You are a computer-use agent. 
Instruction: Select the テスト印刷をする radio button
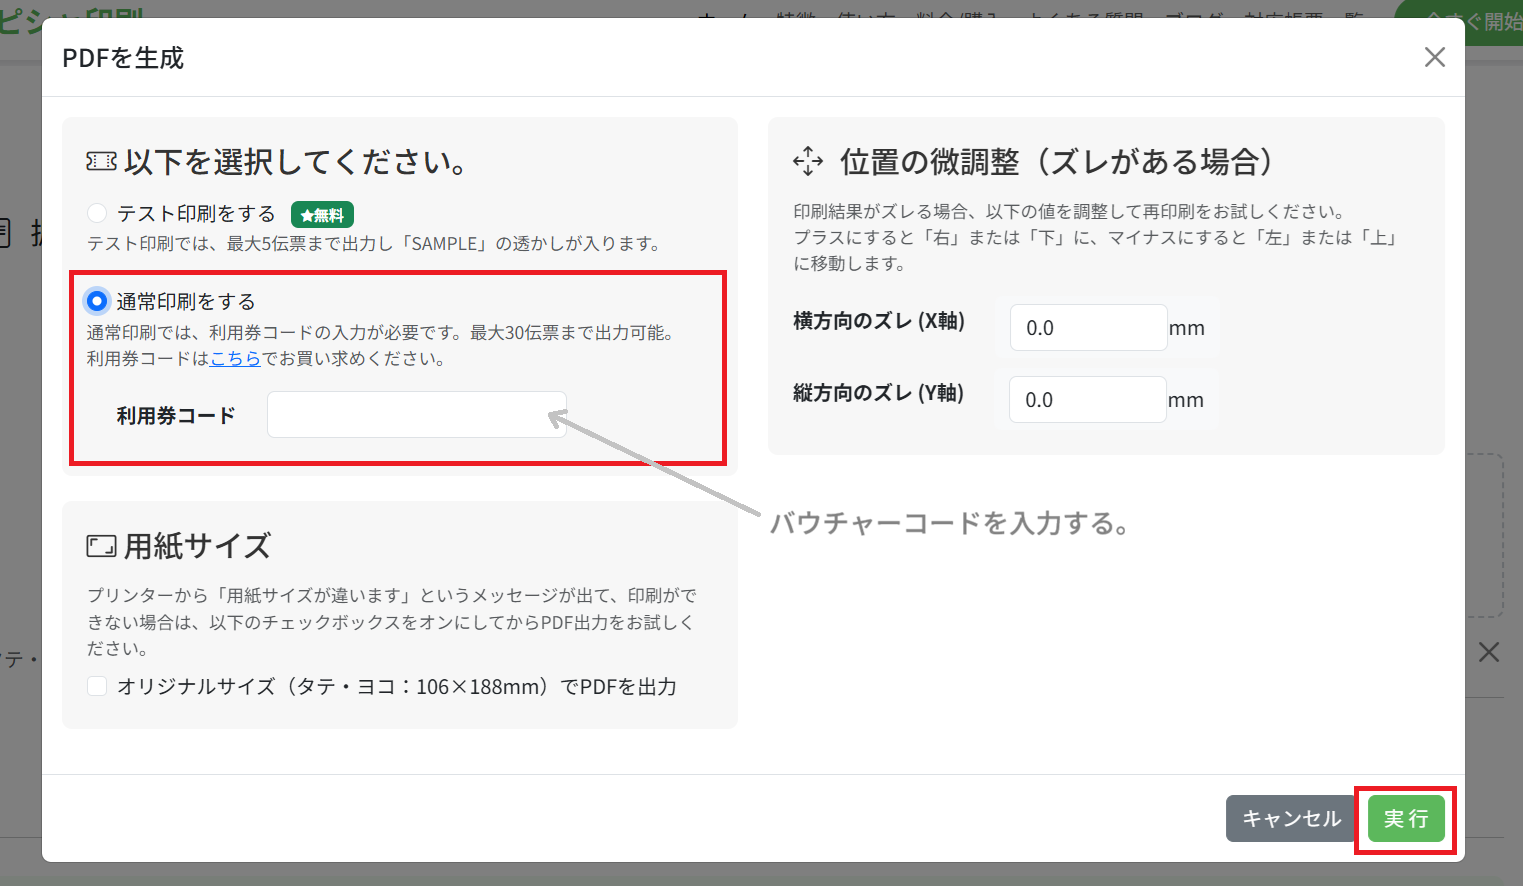97,213
